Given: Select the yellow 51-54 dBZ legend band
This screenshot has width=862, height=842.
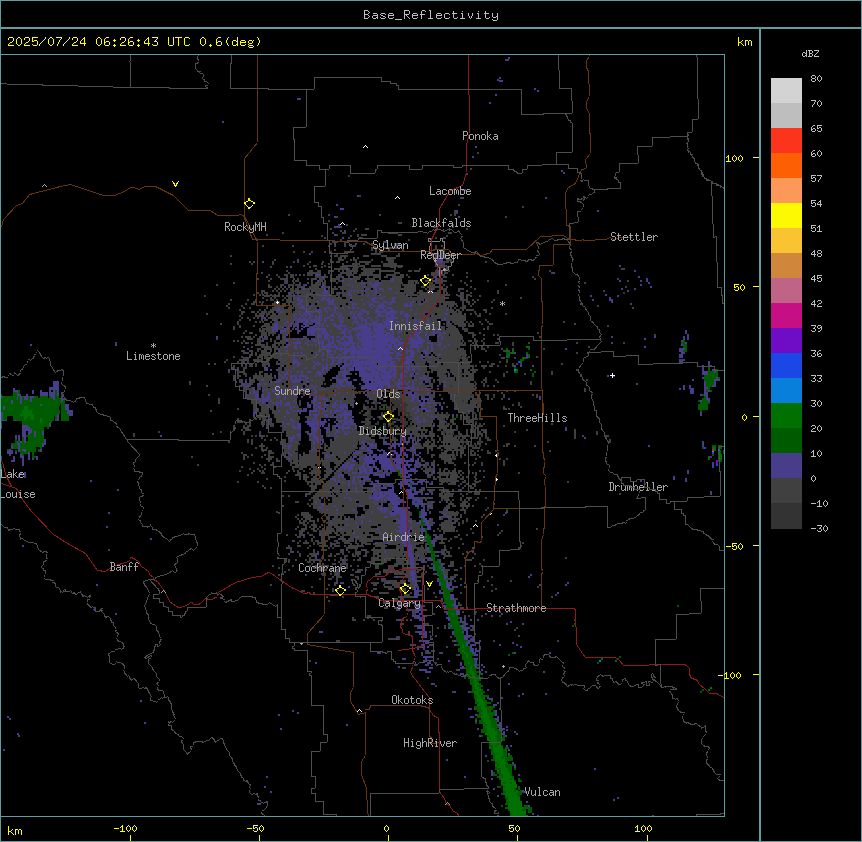Looking at the screenshot, I should point(786,216).
